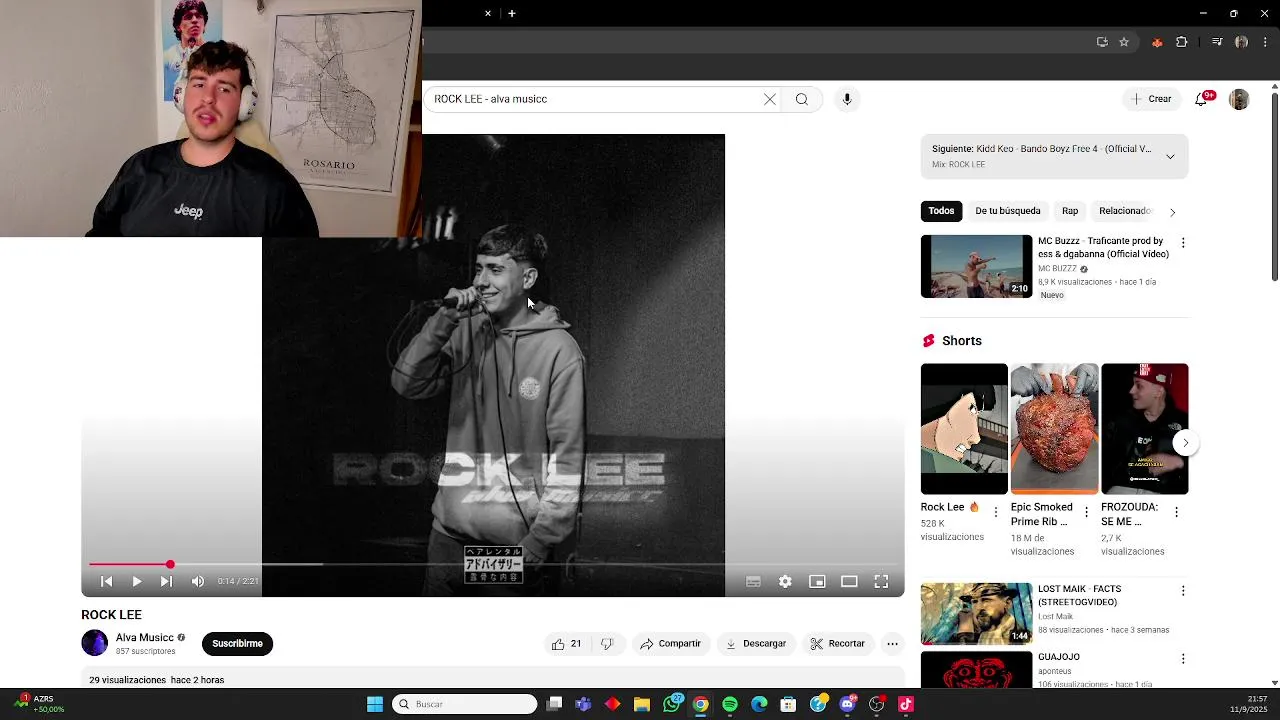Screen dimensions: 1280x720
Task: Click the taskbar Buscar search box
Action: (x=465, y=704)
